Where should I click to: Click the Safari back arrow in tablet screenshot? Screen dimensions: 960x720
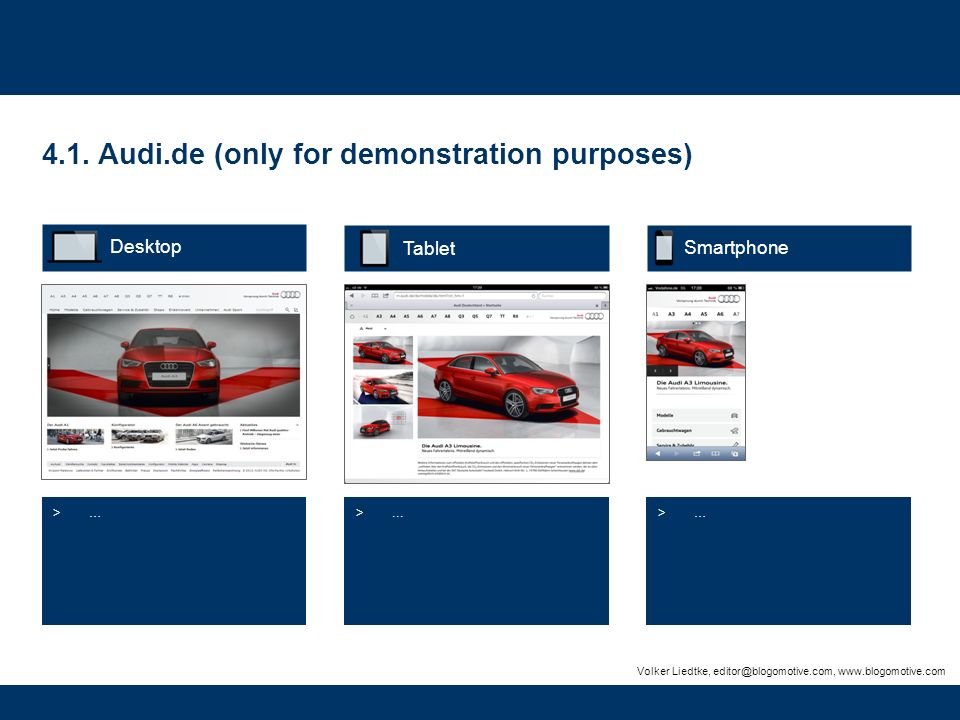(351, 296)
